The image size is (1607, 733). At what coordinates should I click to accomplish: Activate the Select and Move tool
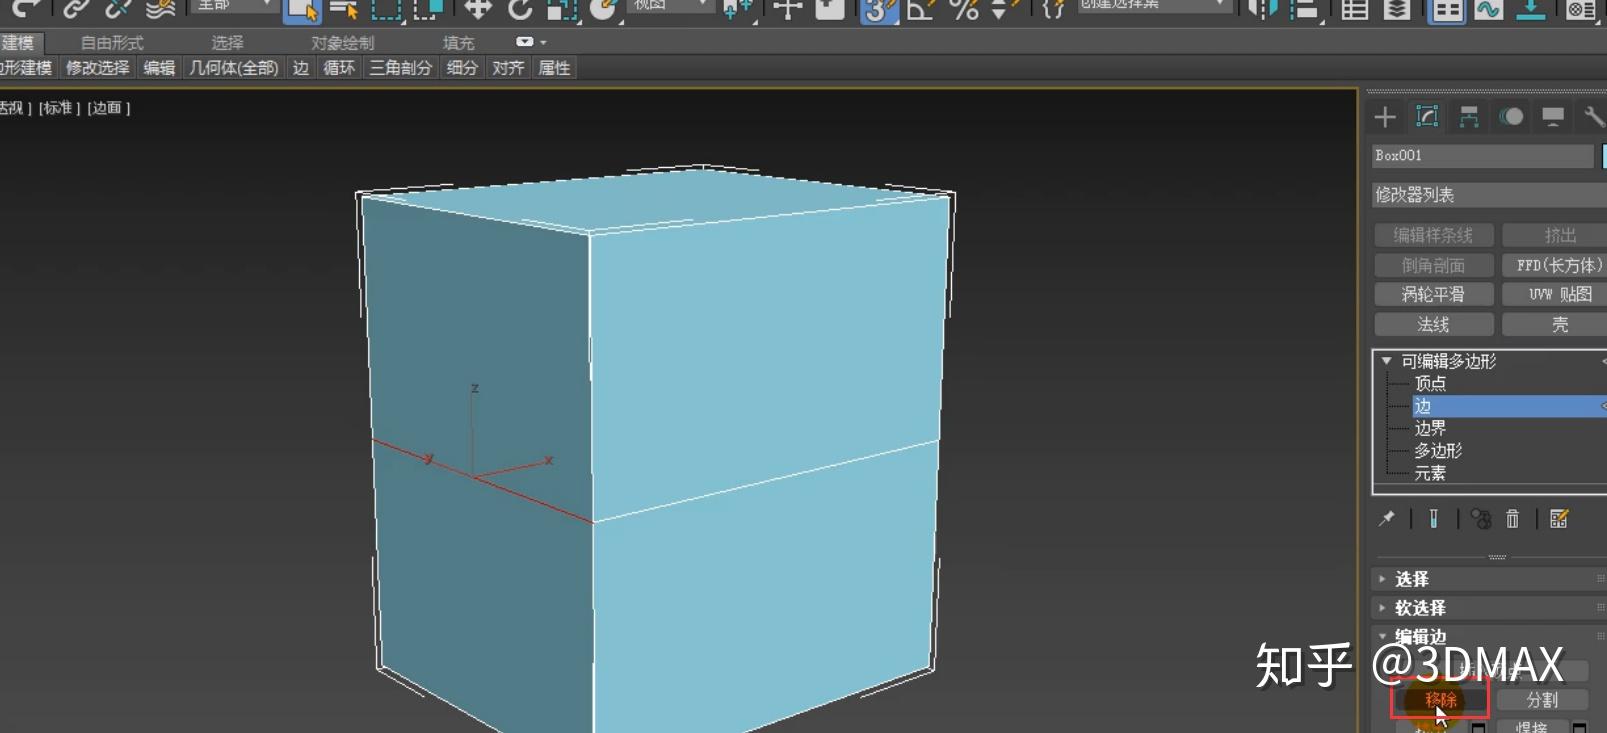[477, 9]
